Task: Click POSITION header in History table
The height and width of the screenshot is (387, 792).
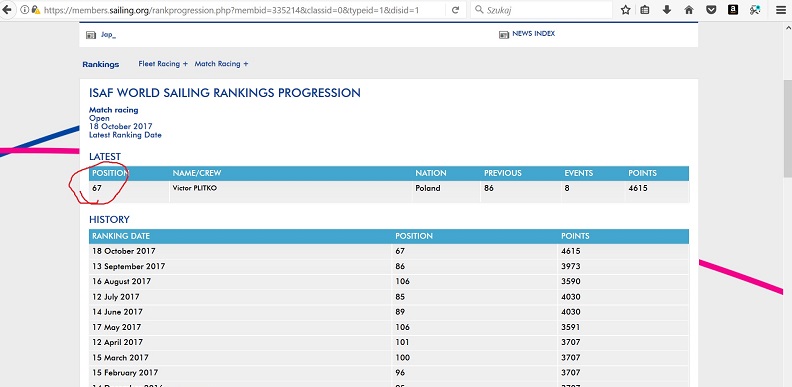Action: [x=414, y=236]
